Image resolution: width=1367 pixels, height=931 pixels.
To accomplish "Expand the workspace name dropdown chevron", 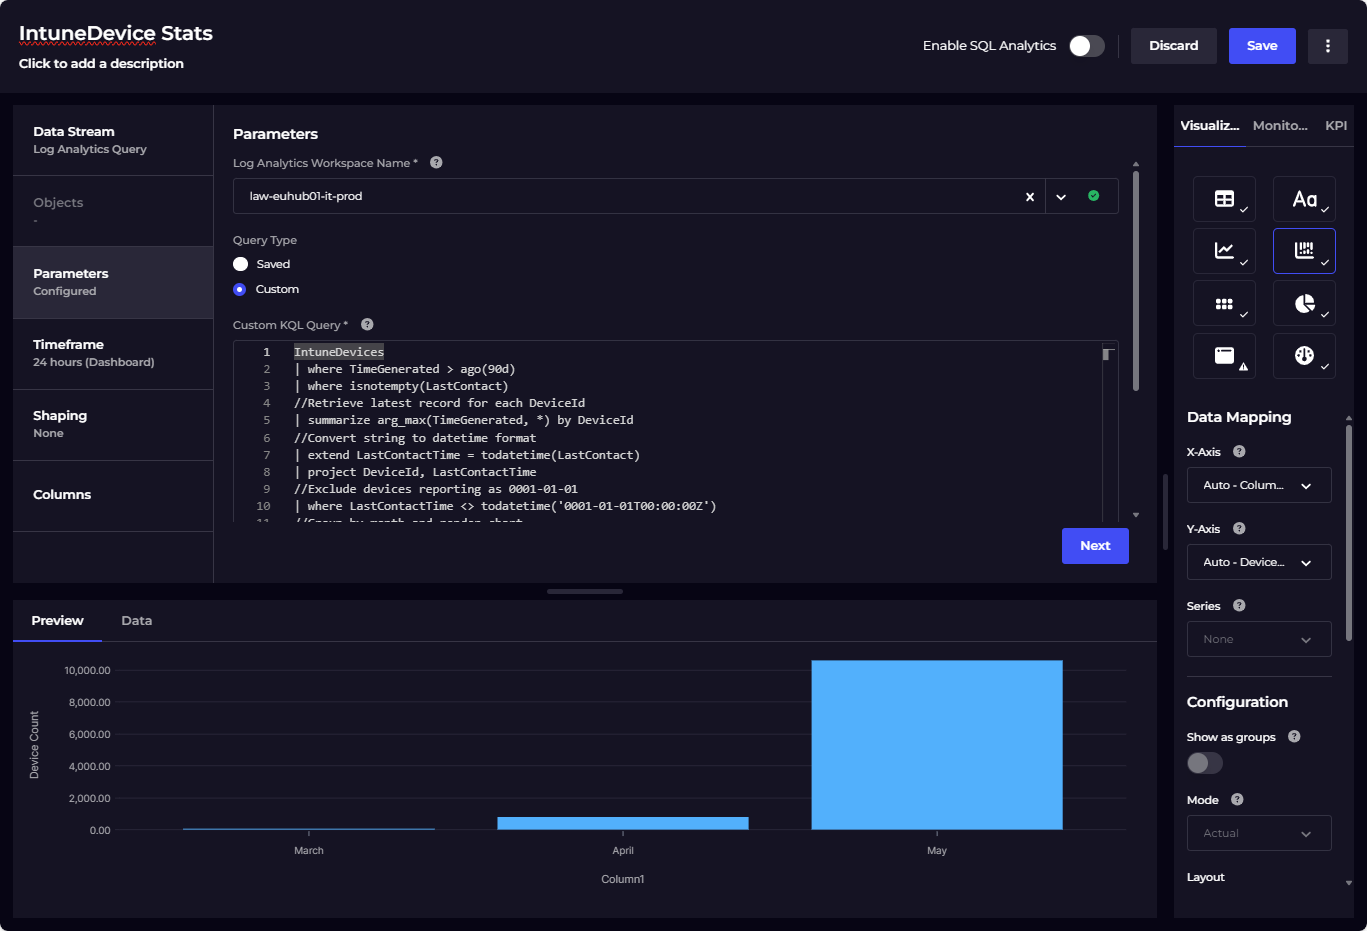I will pos(1061,197).
